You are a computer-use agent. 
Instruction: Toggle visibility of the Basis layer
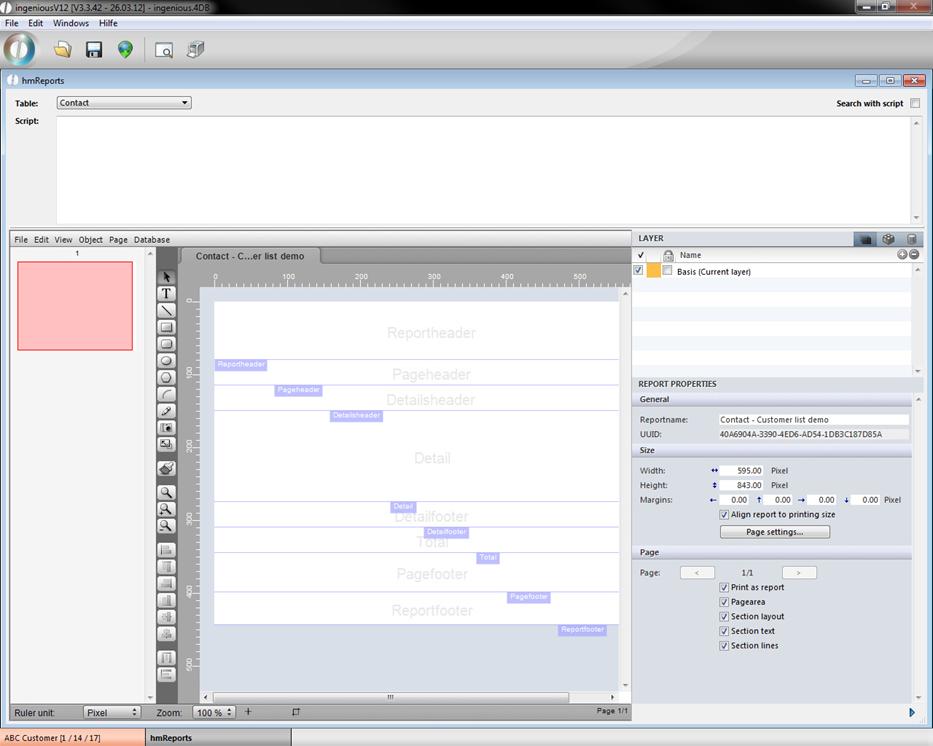[x=639, y=271]
